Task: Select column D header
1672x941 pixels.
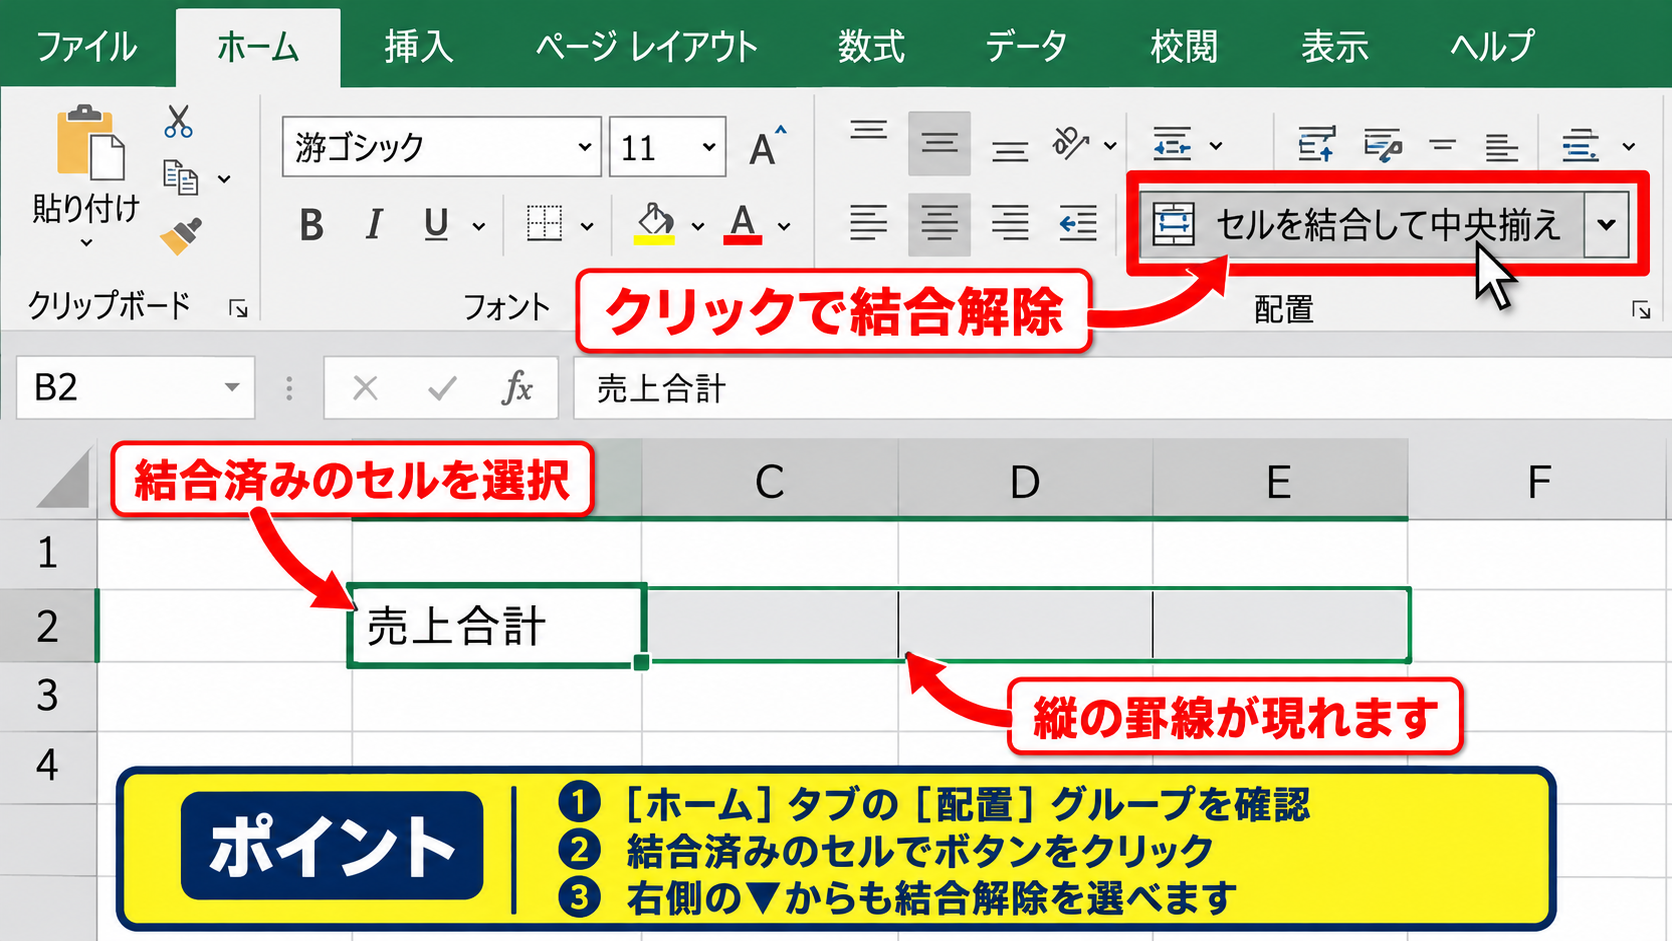Action: (x=1025, y=481)
